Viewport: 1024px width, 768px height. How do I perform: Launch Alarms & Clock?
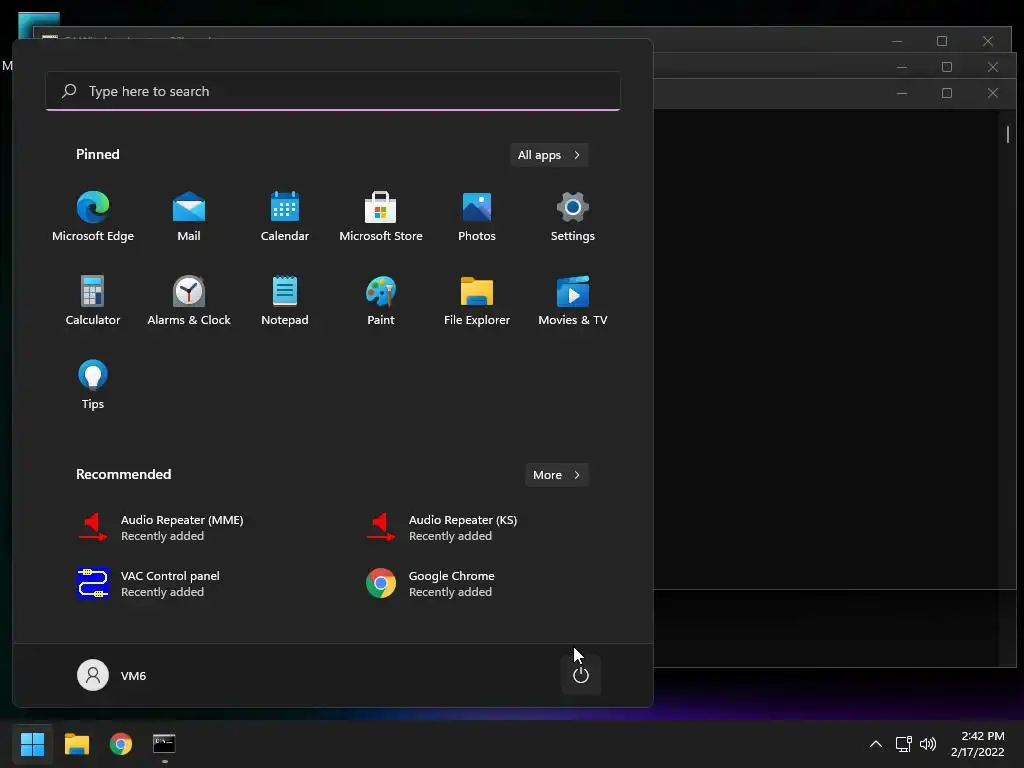[x=189, y=300]
